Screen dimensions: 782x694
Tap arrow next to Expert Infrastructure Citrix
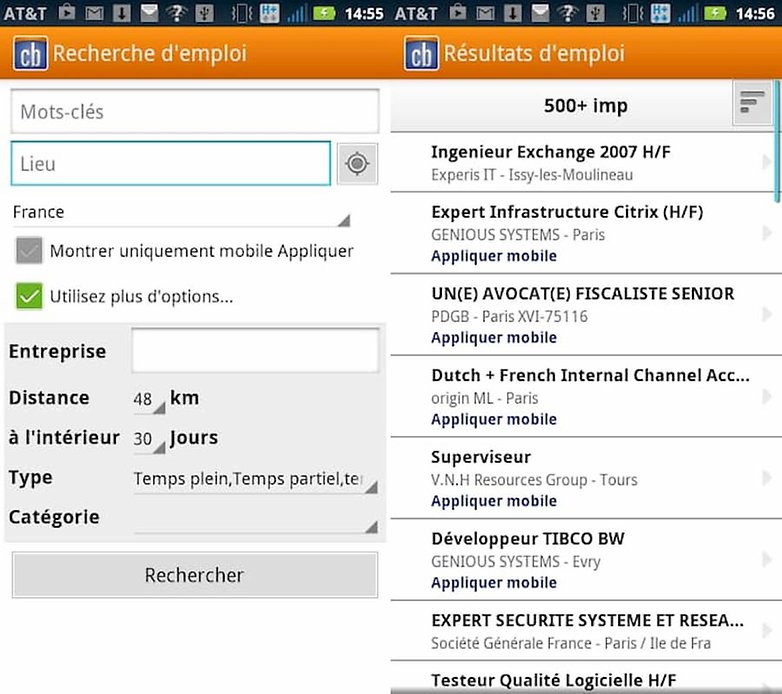click(767, 232)
